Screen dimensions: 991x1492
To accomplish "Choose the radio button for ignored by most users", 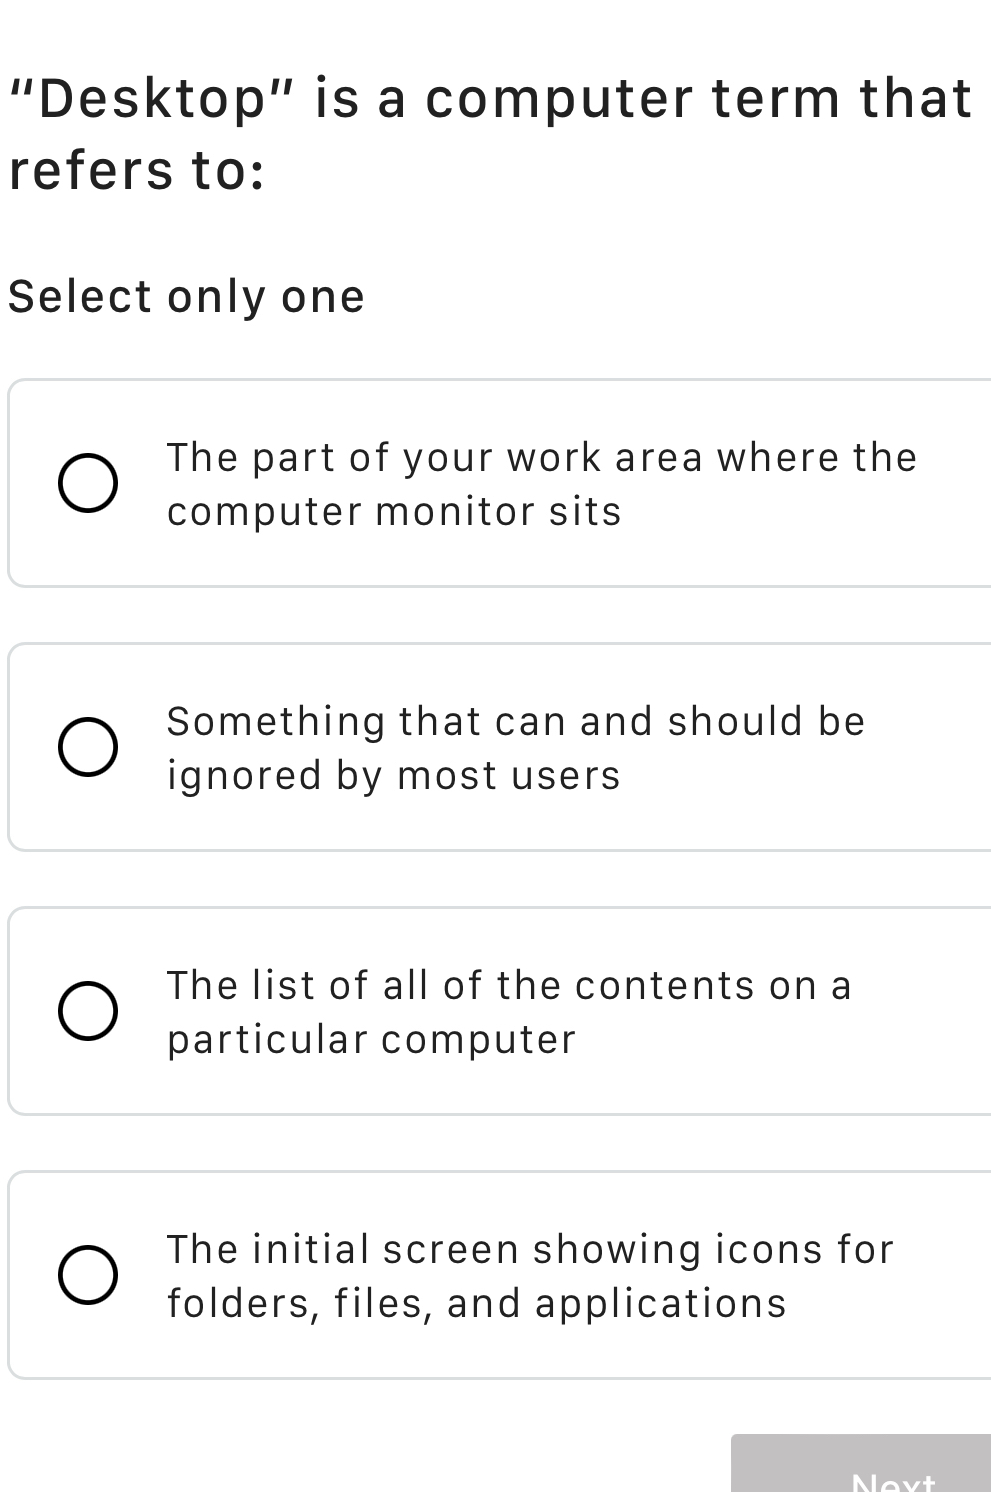I will click(x=88, y=748).
